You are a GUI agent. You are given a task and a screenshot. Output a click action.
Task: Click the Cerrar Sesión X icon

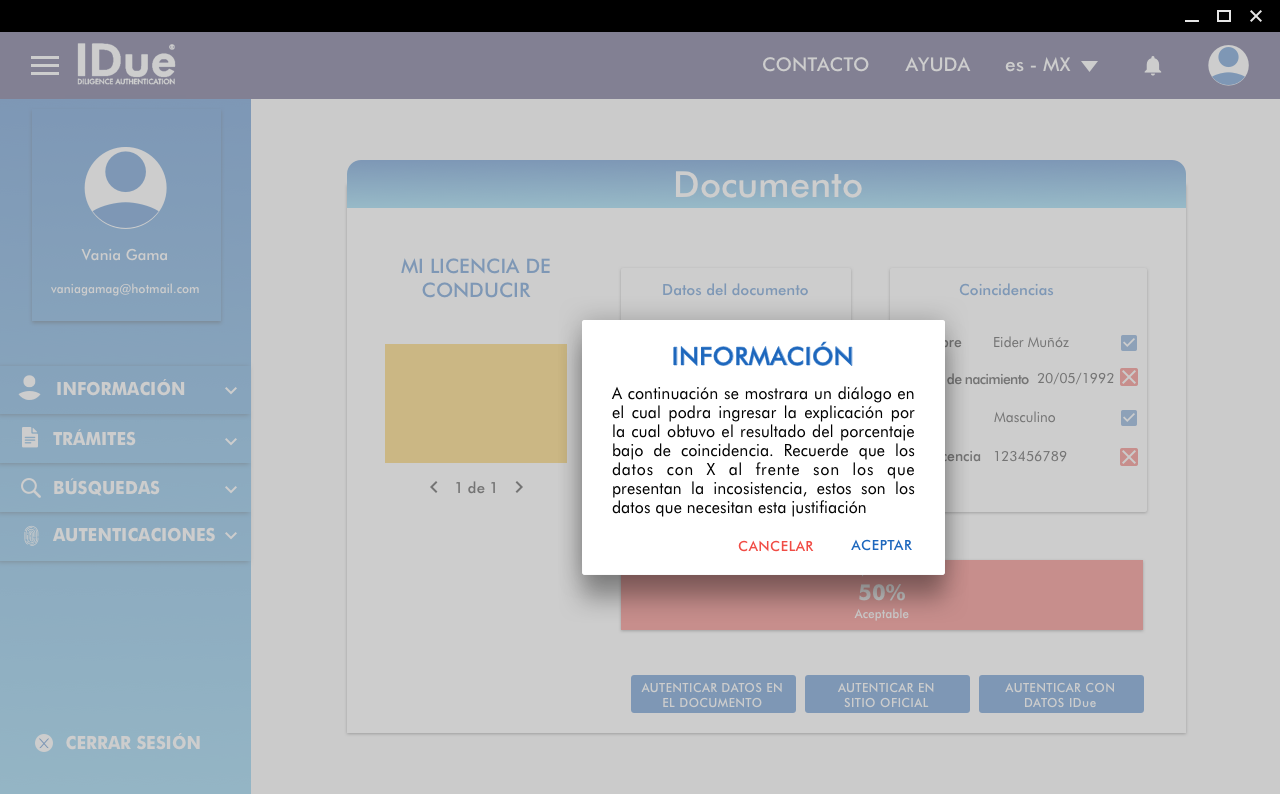pos(44,743)
